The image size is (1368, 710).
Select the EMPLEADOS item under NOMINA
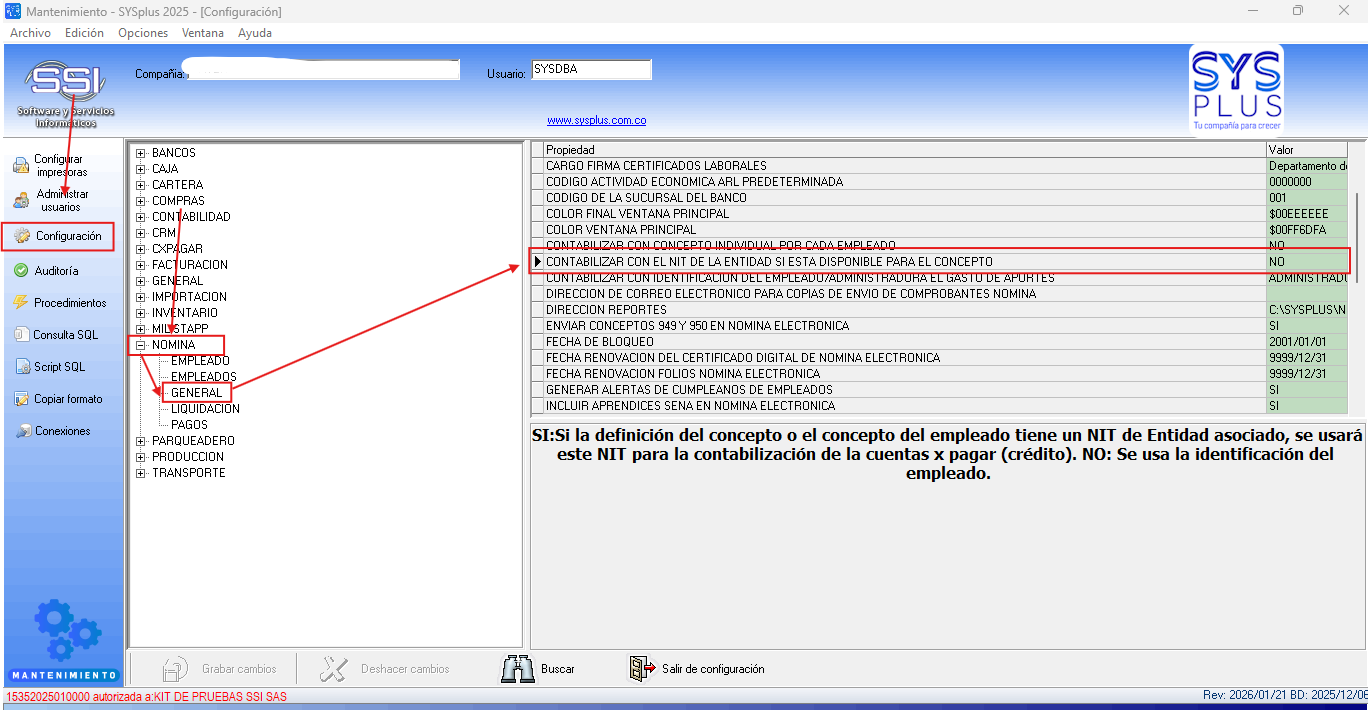coord(204,377)
